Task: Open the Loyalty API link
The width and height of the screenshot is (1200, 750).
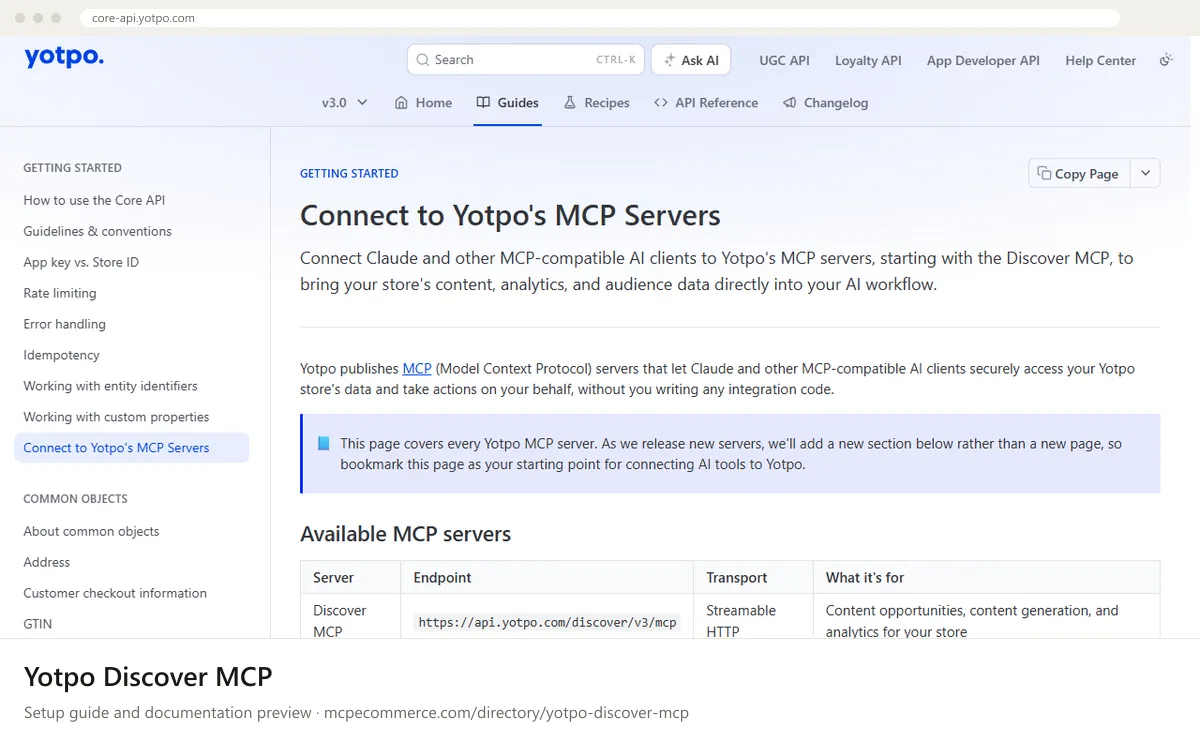Action: pyautogui.click(x=868, y=60)
